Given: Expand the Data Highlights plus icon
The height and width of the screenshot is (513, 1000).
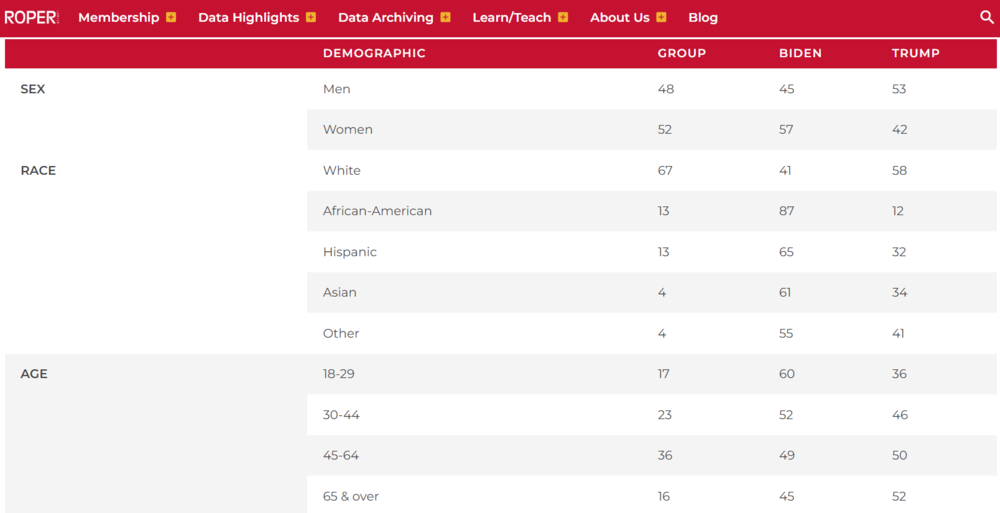Looking at the screenshot, I should pyautogui.click(x=311, y=17).
